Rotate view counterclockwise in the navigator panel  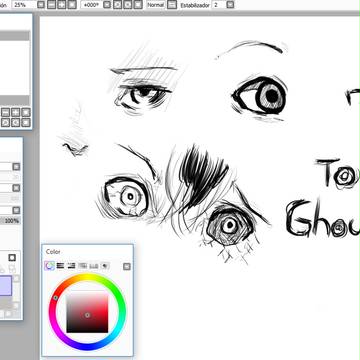[x=5, y=122]
